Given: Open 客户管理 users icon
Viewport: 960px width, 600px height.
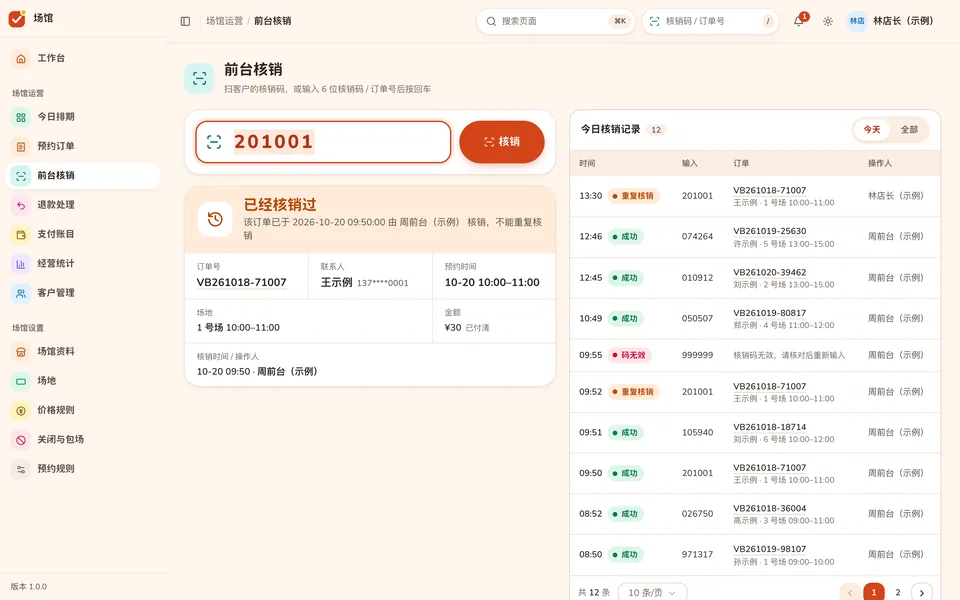Looking at the screenshot, I should [x=21, y=293].
